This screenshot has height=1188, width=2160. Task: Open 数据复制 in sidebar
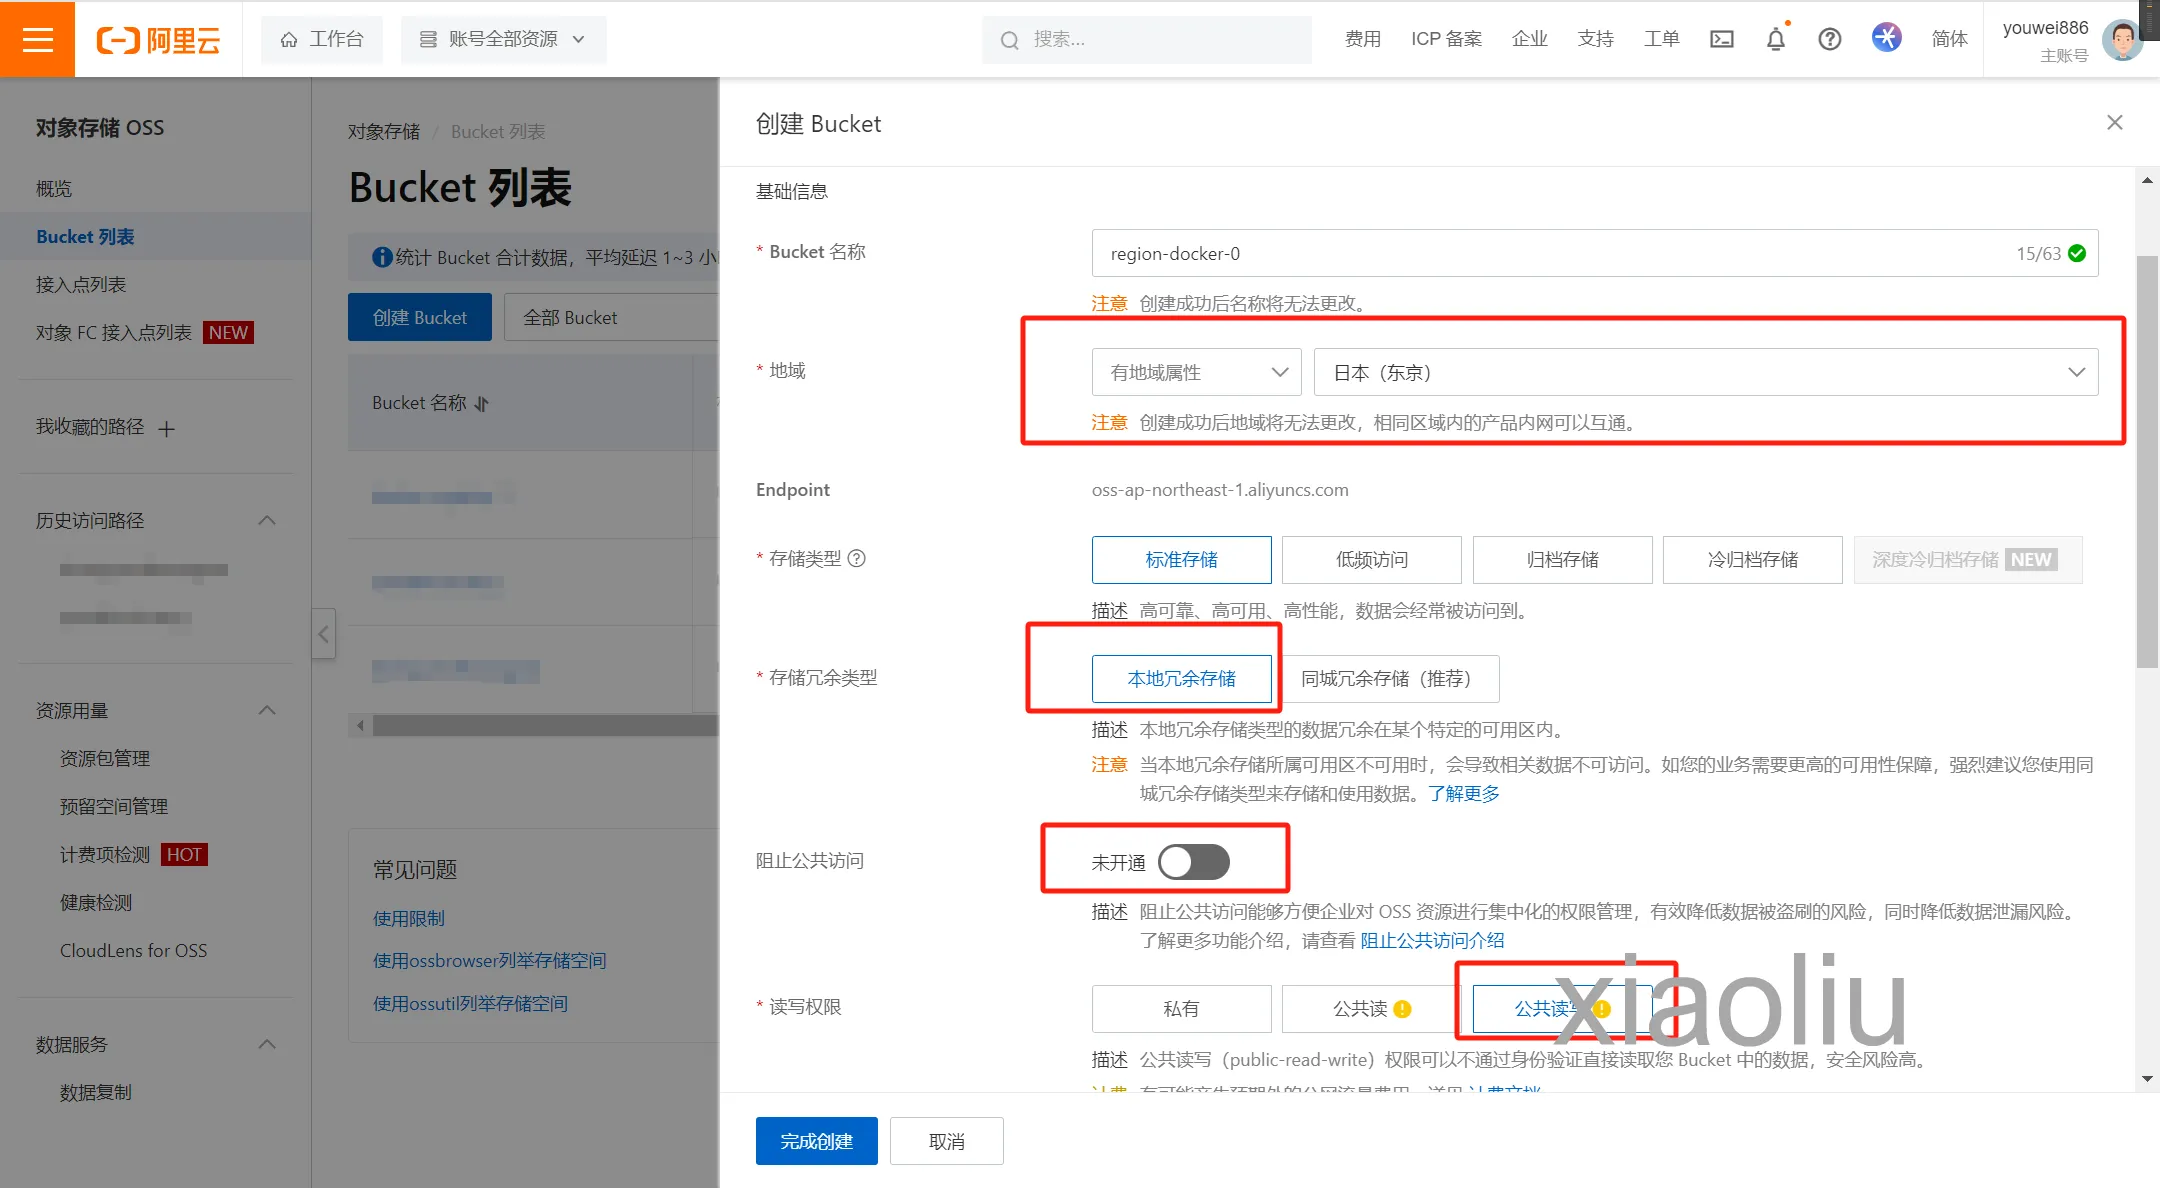coord(95,1093)
